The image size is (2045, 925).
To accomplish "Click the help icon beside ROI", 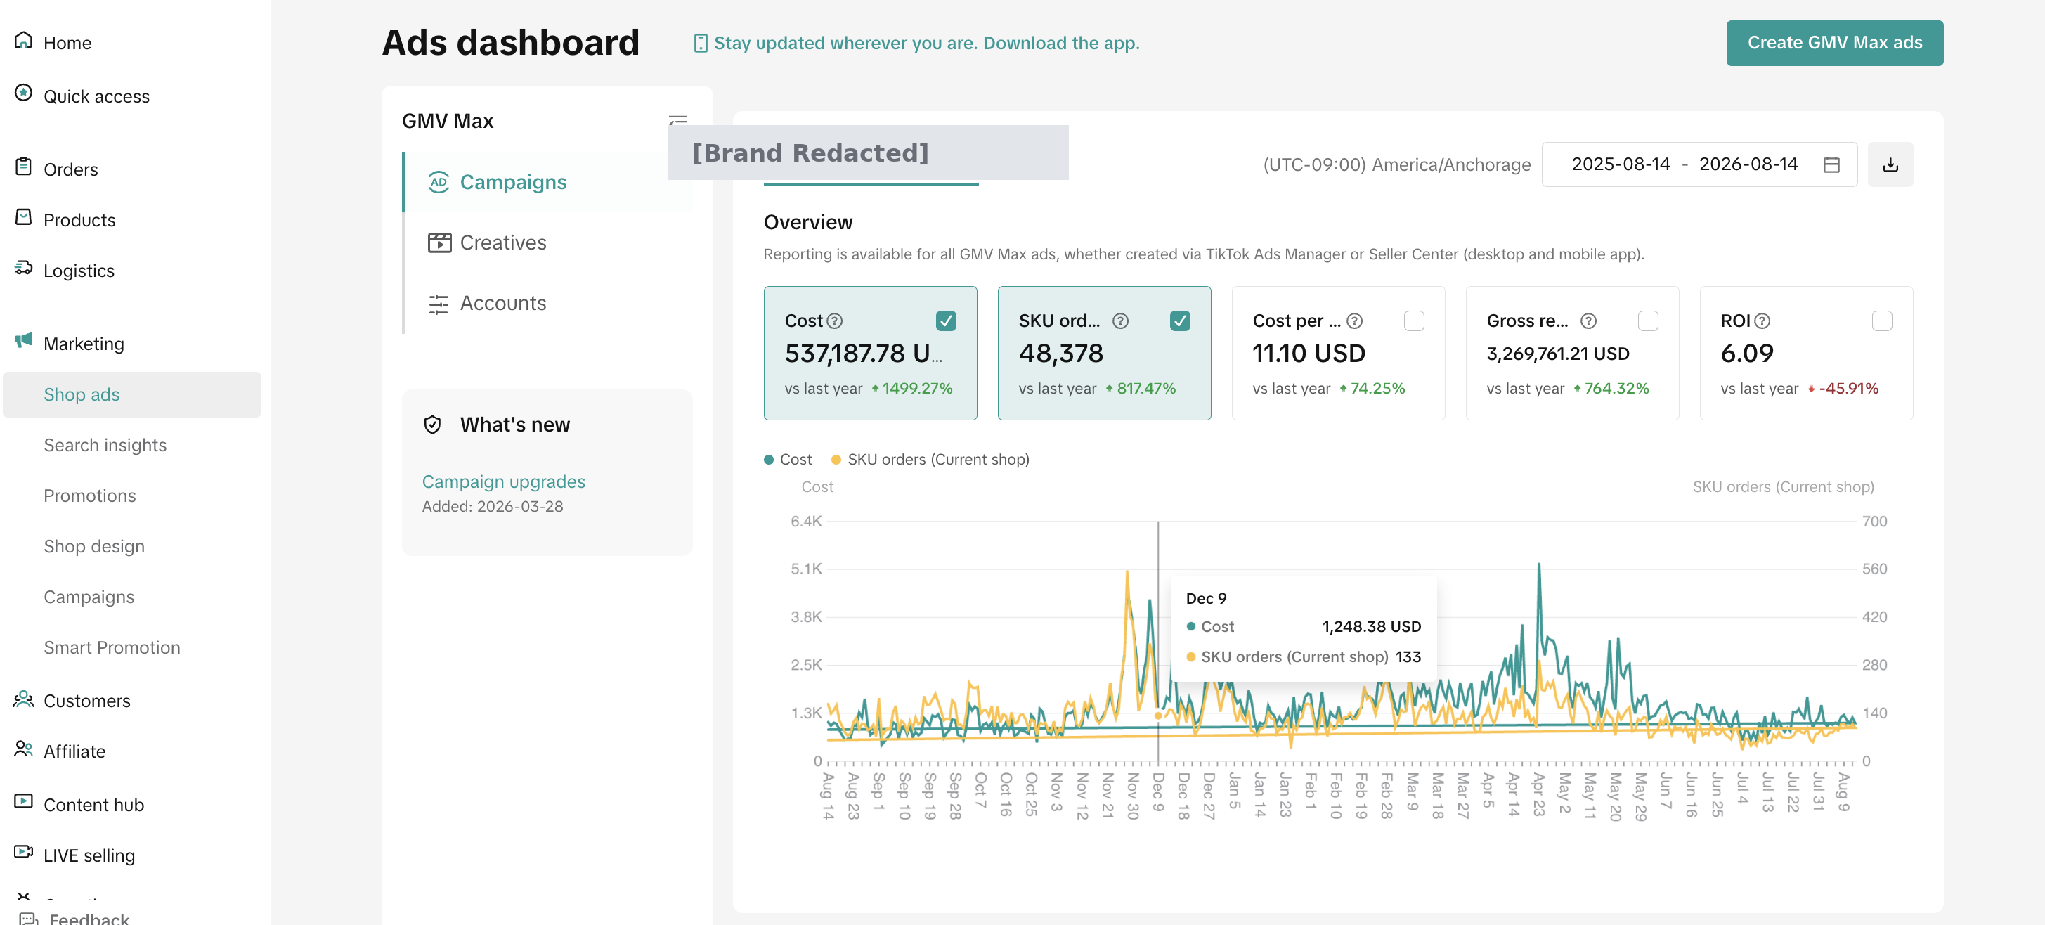I will click(x=1763, y=321).
